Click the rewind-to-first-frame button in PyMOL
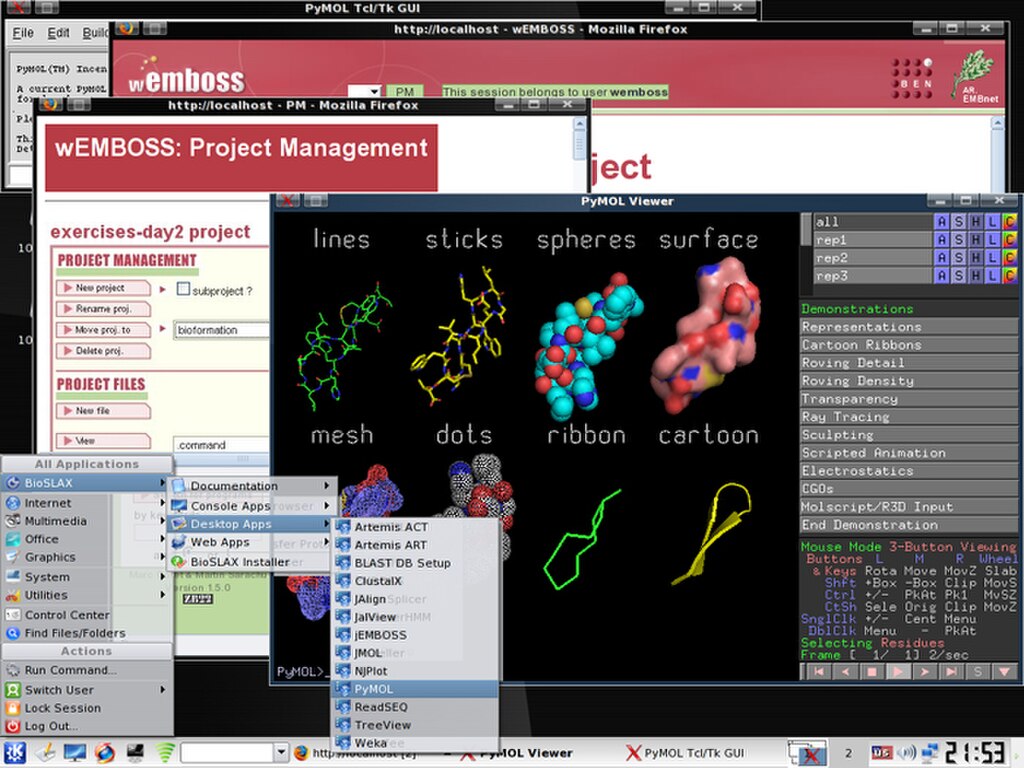Viewport: 1024px width, 768px height. (x=817, y=672)
